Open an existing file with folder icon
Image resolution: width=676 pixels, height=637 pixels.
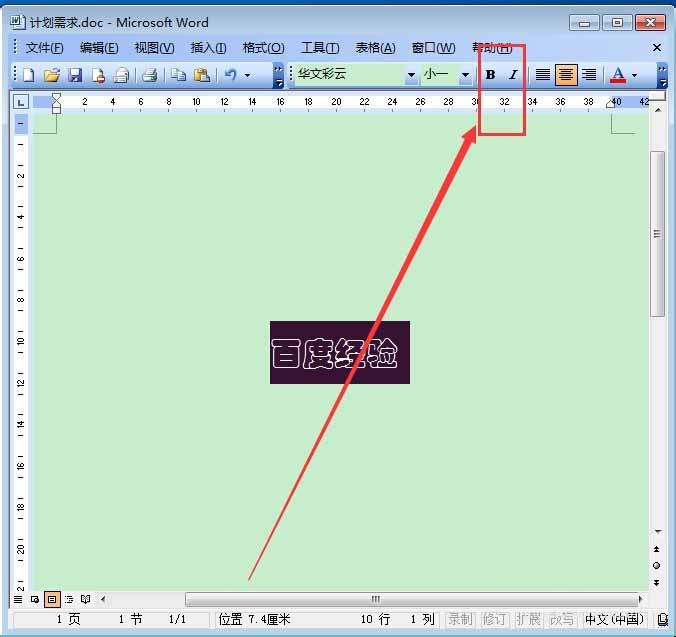click(52, 75)
